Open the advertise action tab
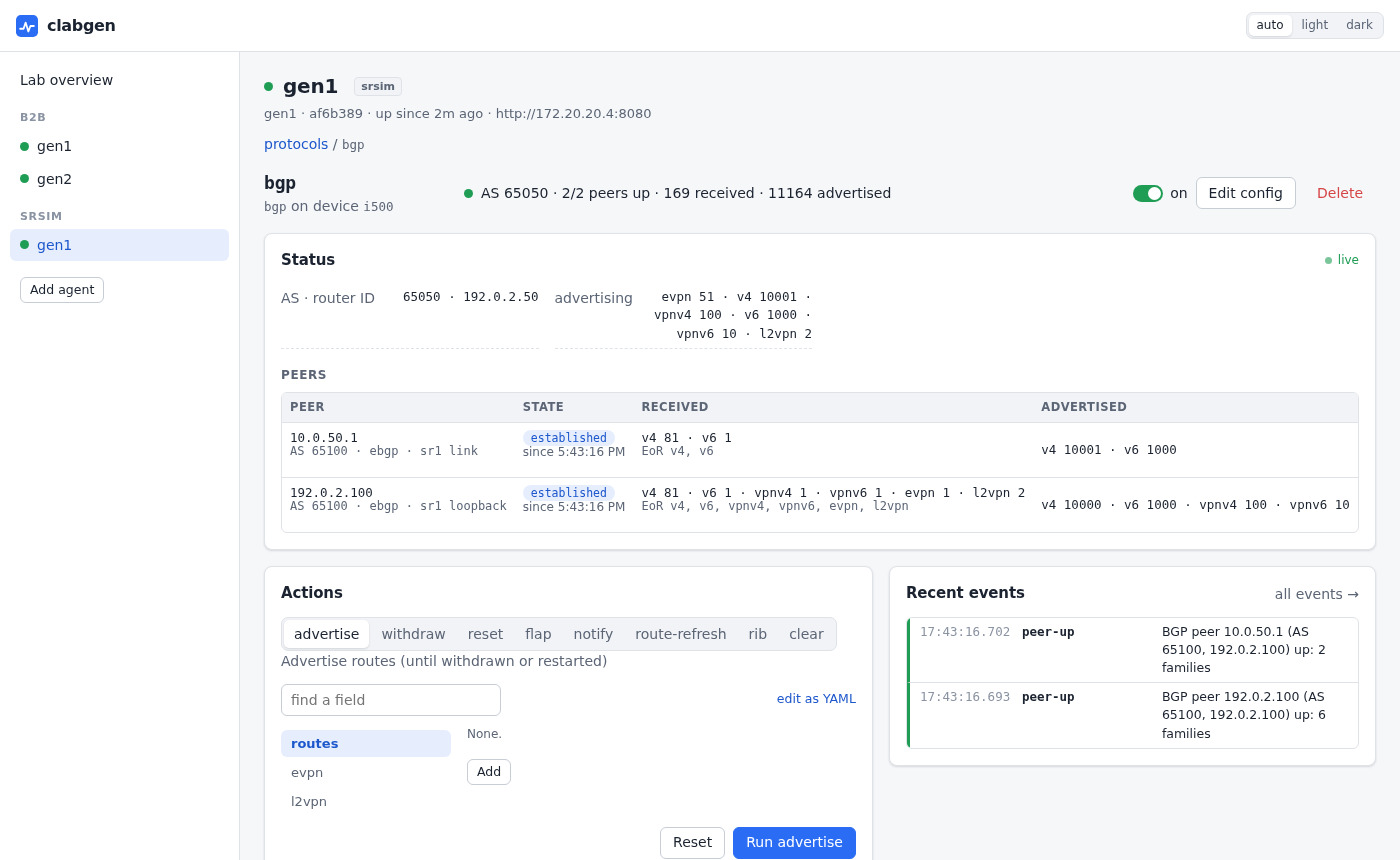This screenshot has width=1400, height=860. coord(326,634)
